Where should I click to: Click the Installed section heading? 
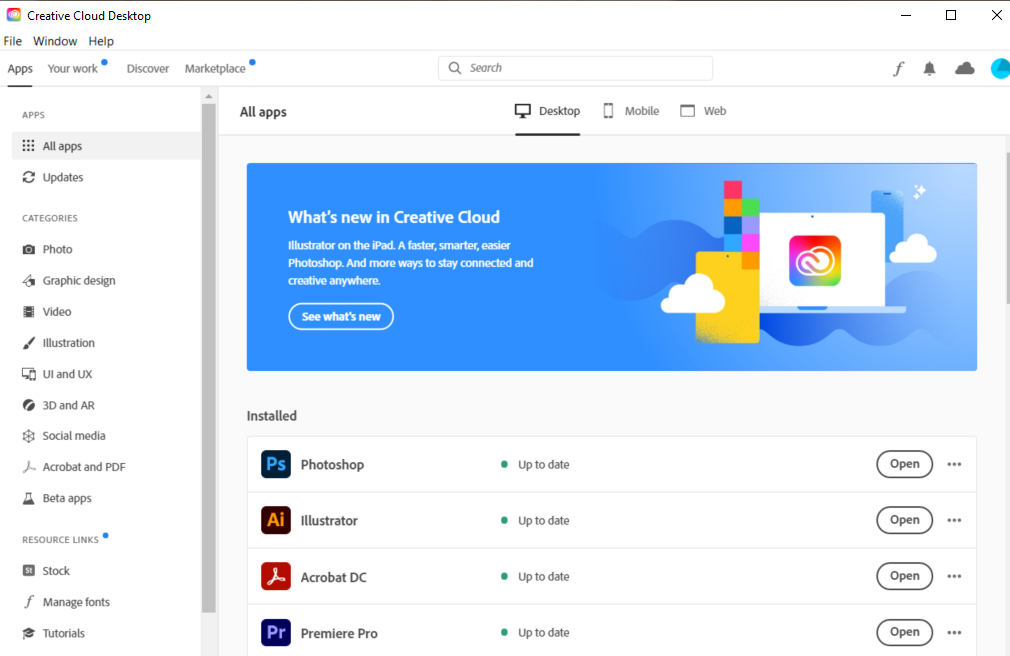tap(272, 416)
